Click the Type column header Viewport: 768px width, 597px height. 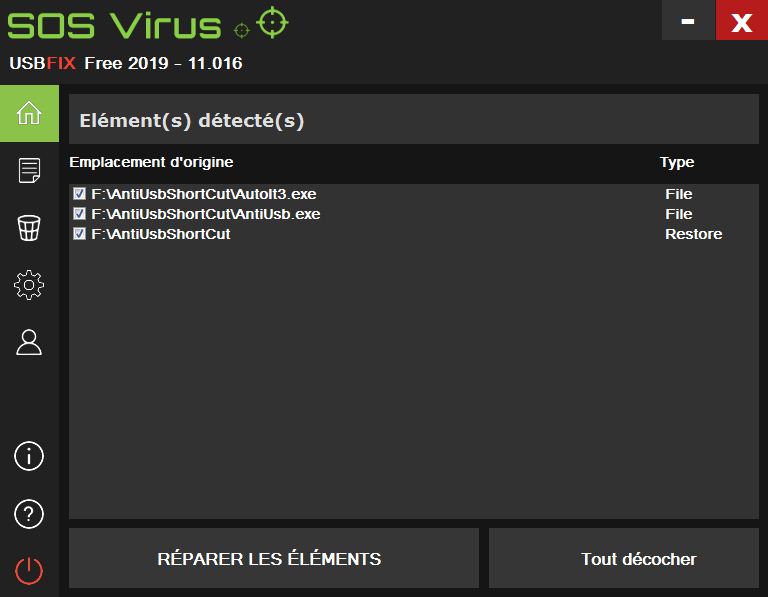tap(677, 163)
